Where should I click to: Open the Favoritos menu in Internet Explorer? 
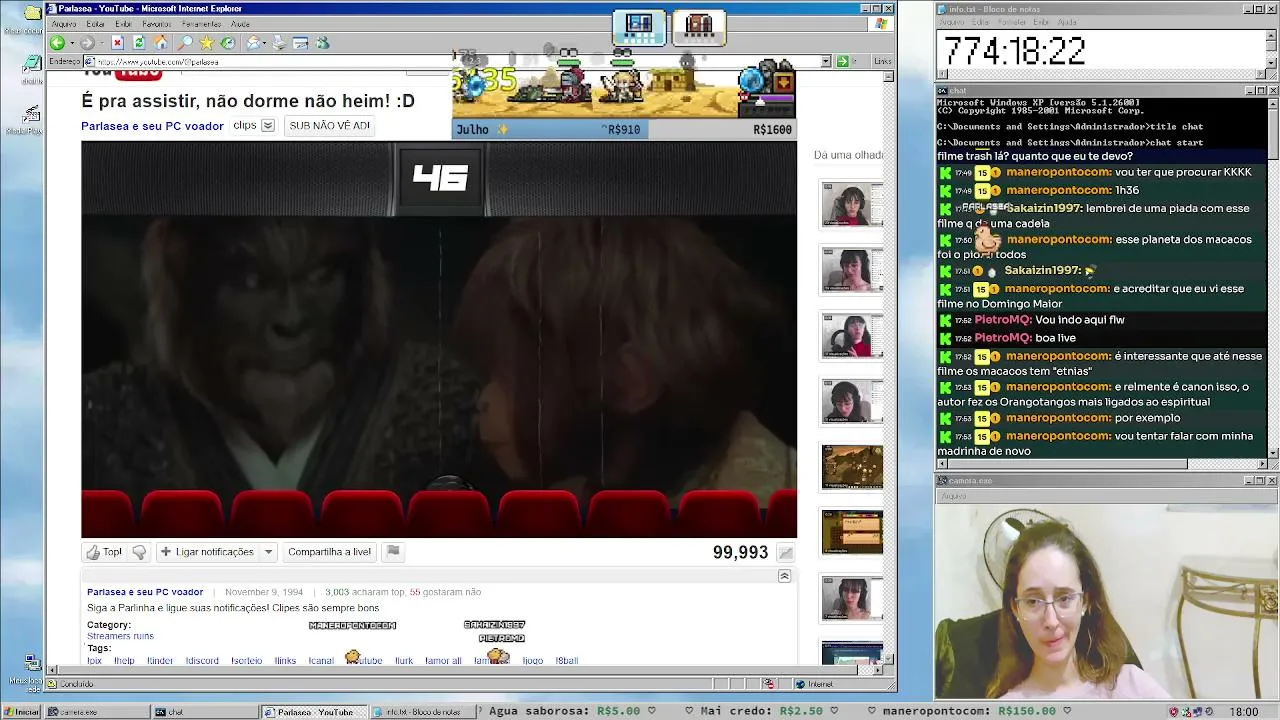pos(157,24)
